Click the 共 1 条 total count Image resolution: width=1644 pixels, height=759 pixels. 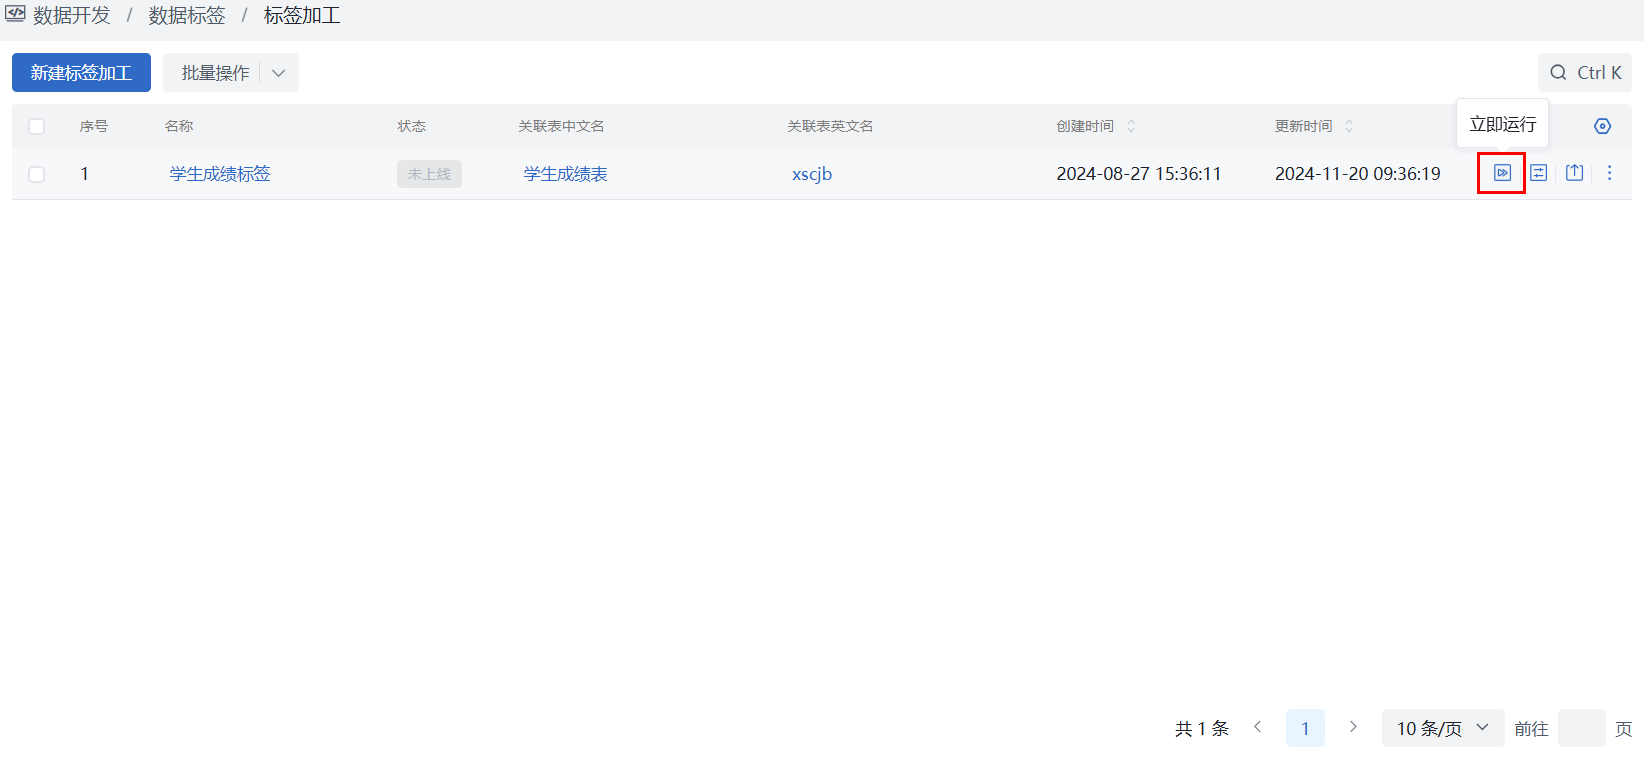[x=1202, y=729]
